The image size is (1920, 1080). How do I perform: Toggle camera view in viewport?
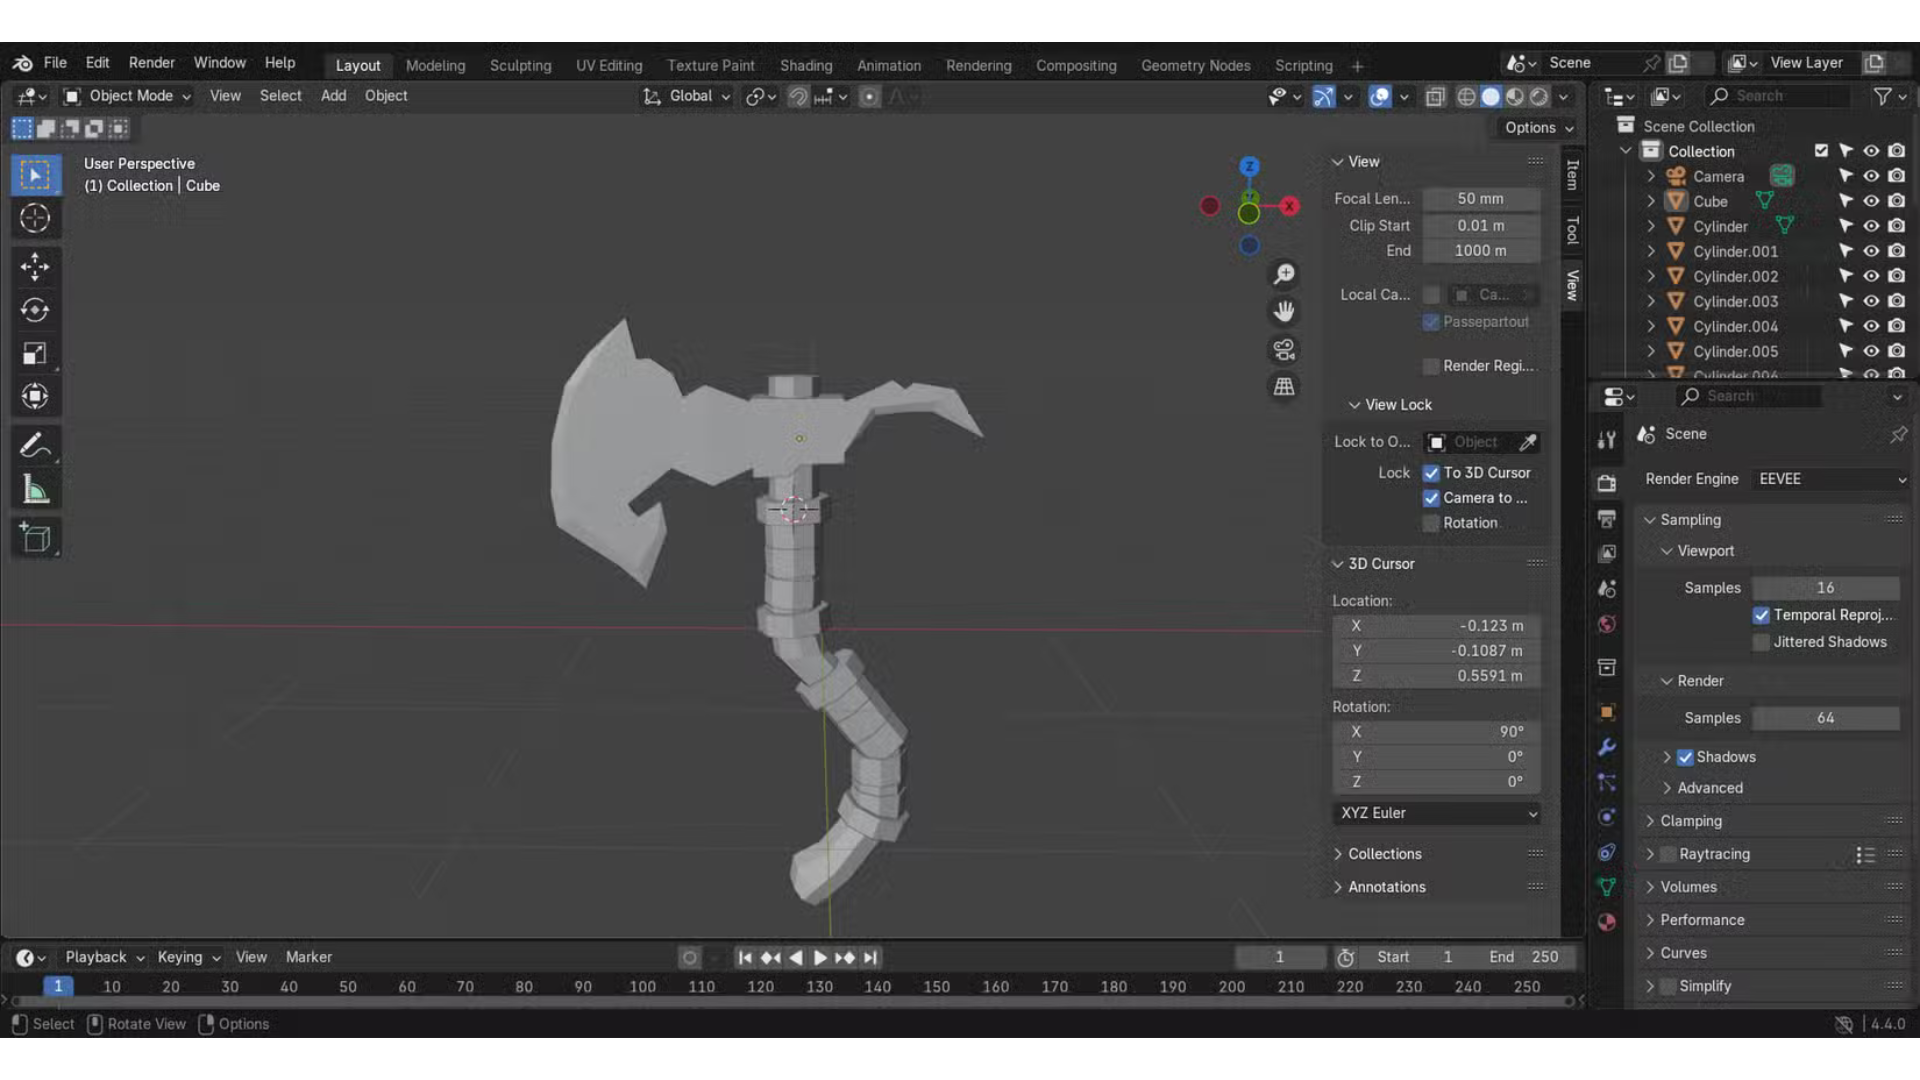(x=1284, y=350)
